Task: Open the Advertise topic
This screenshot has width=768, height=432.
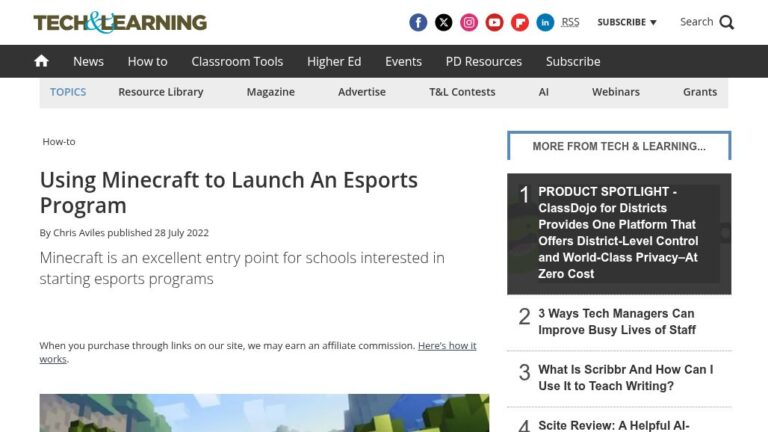Action: click(x=362, y=92)
